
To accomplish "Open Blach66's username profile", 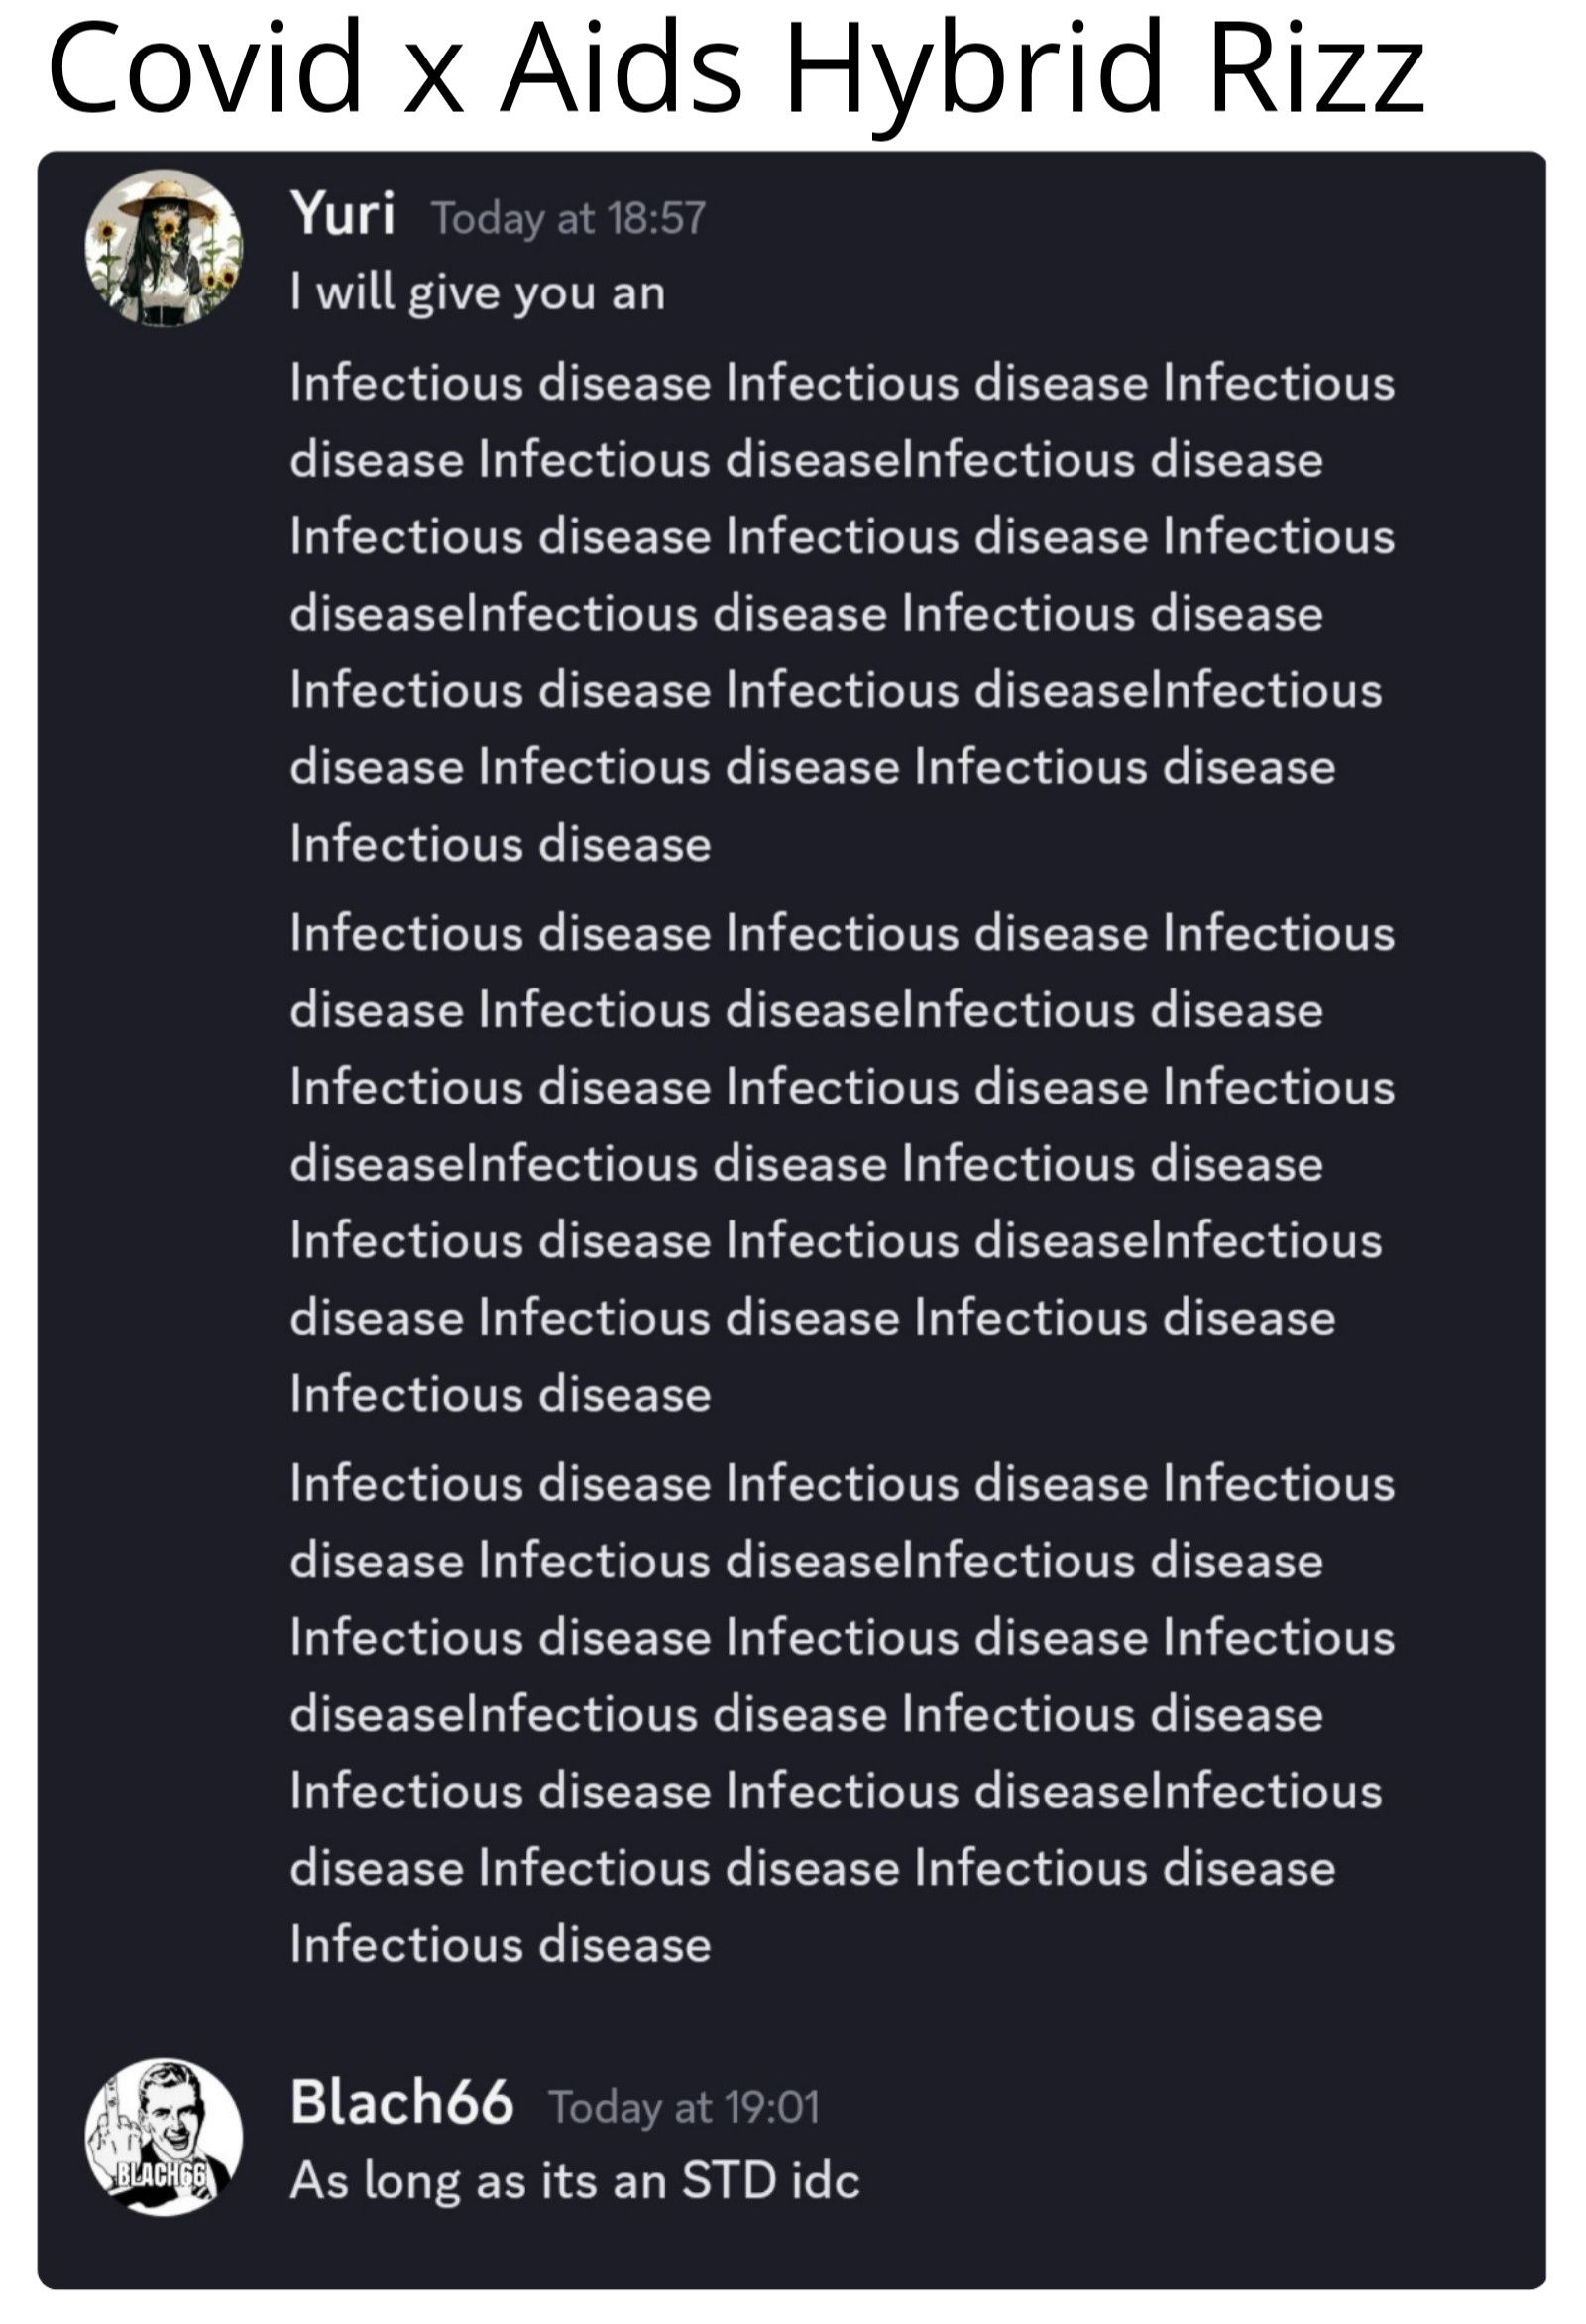I will (401, 2101).
